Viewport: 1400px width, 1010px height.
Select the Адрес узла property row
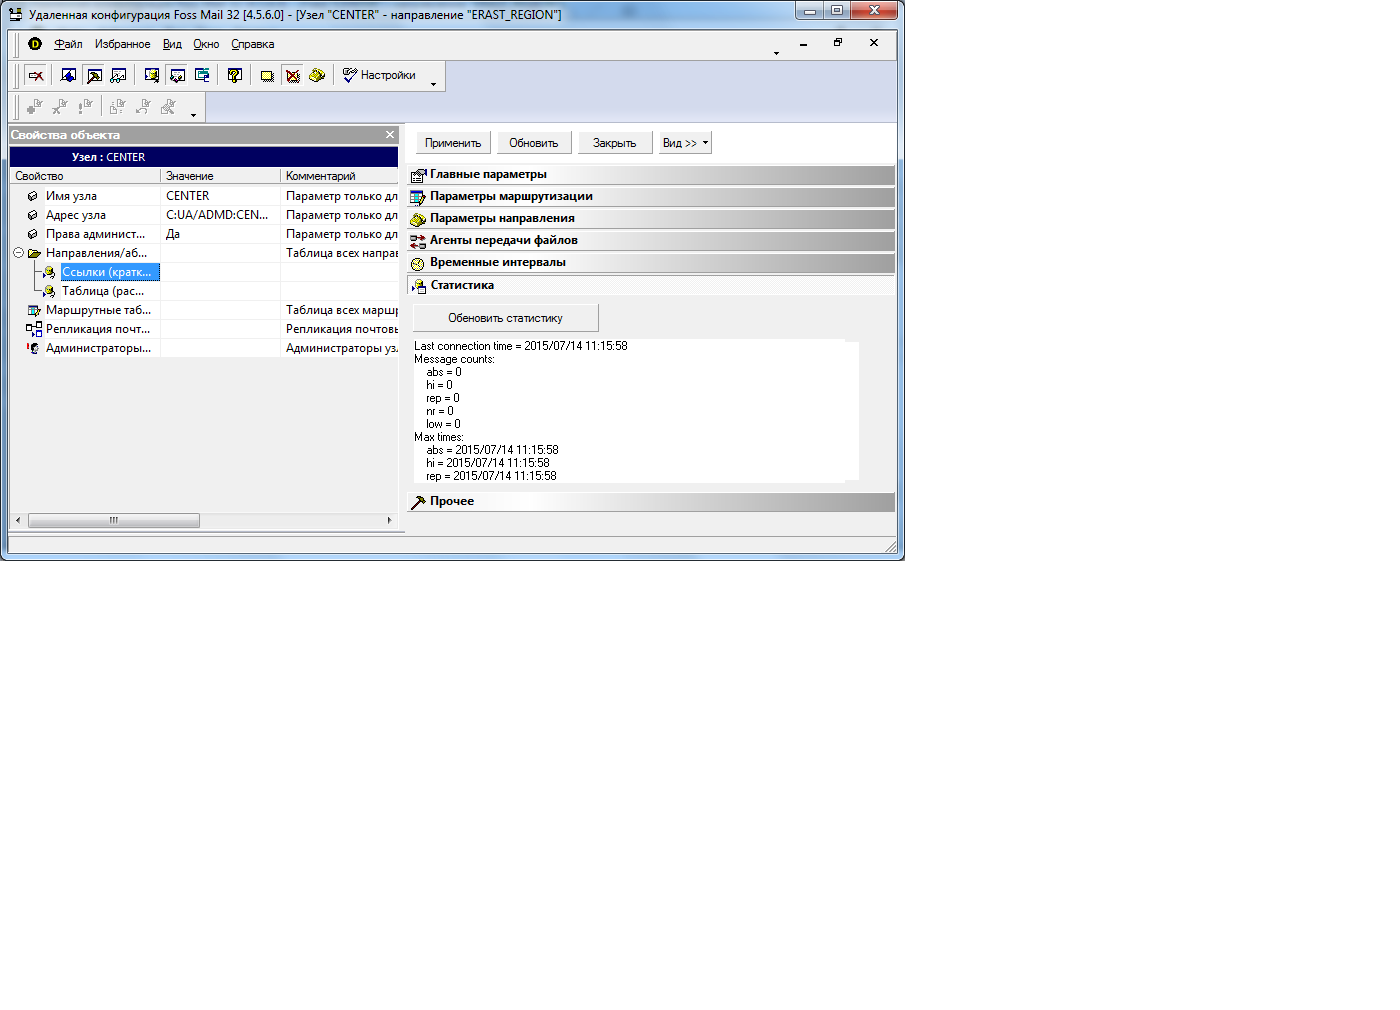(x=204, y=215)
